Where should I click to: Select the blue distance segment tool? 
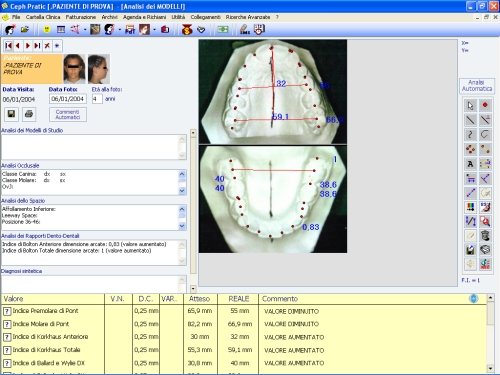(470, 193)
